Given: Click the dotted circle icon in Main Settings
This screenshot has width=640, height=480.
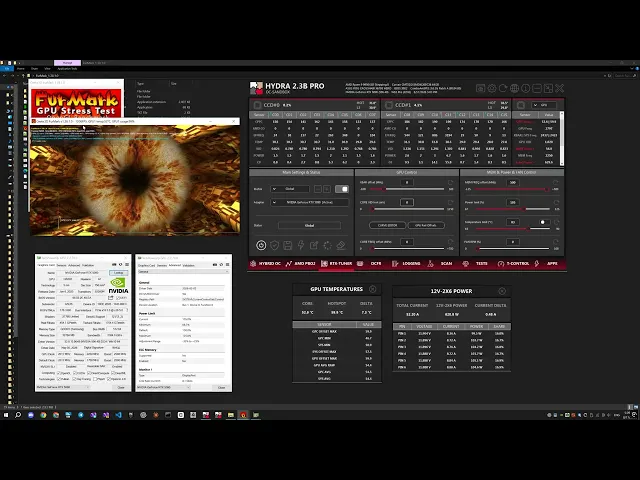Looking at the screenshot, I should (327, 245).
